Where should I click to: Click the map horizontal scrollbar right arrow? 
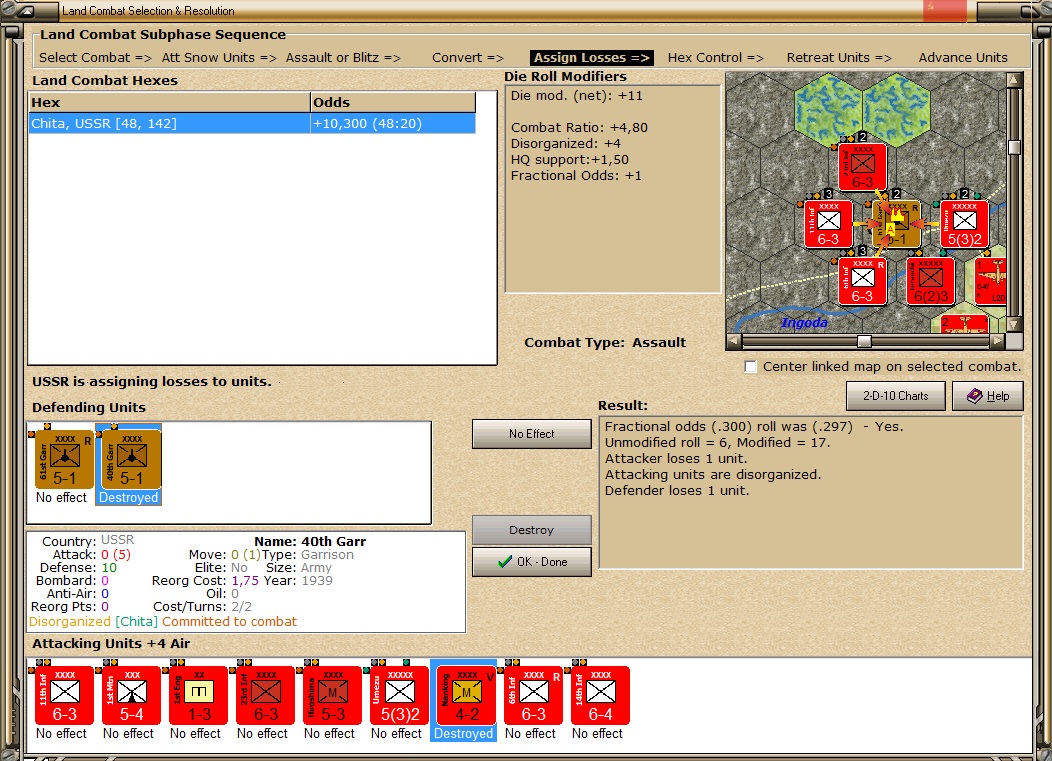coord(998,341)
